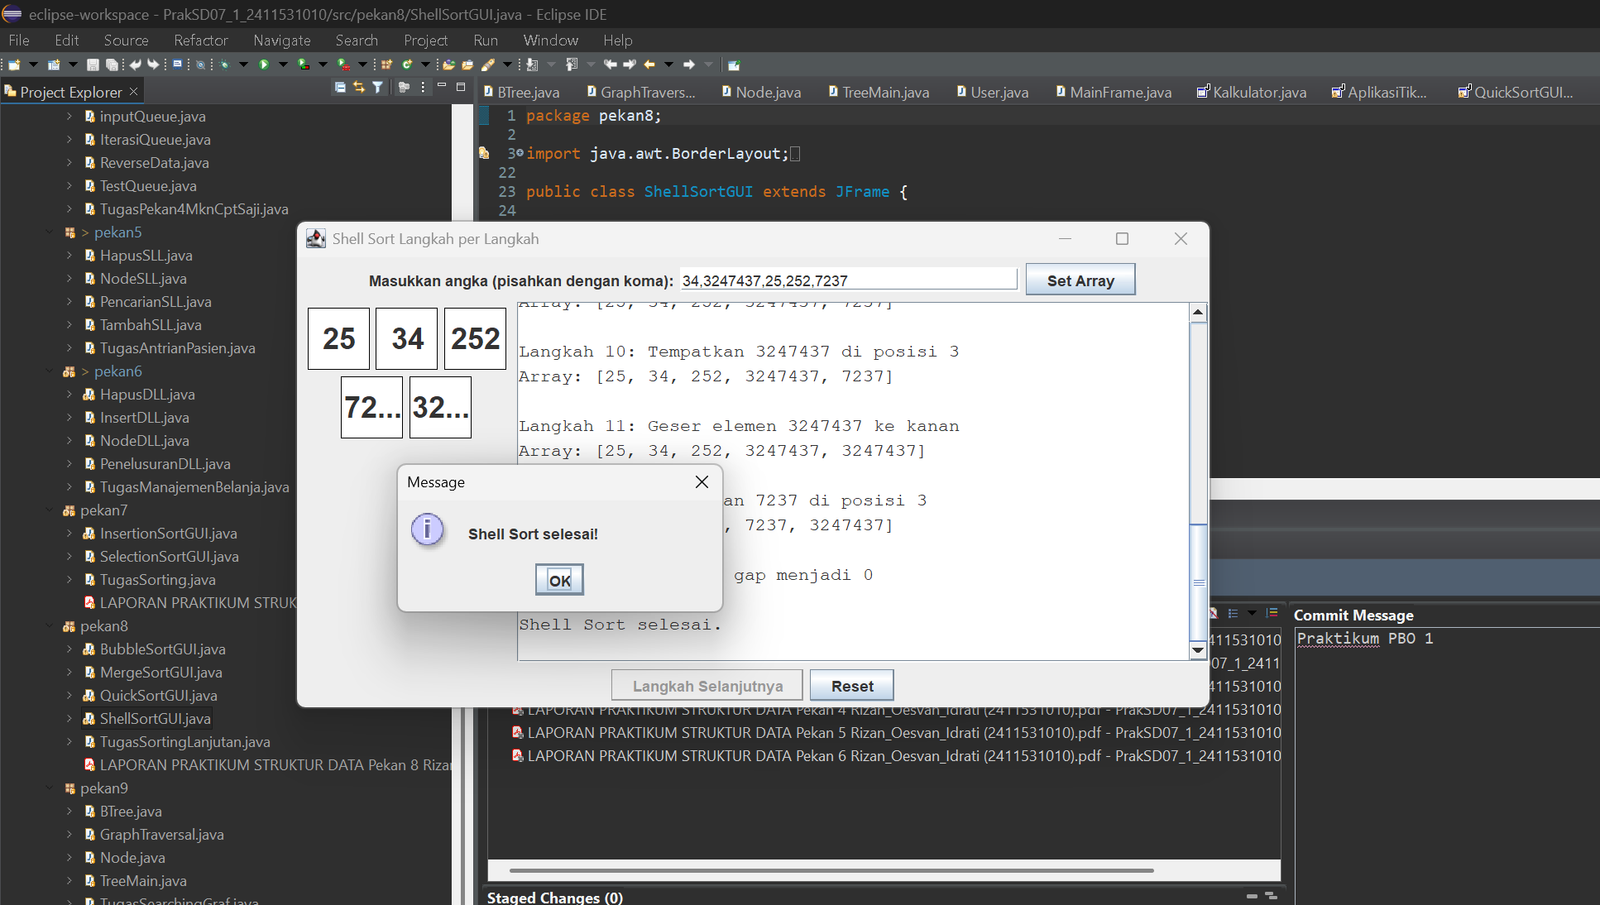Image resolution: width=1600 pixels, height=905 pixels.
Task: Expand the folded import block at line 3
Action: [519, 153]
